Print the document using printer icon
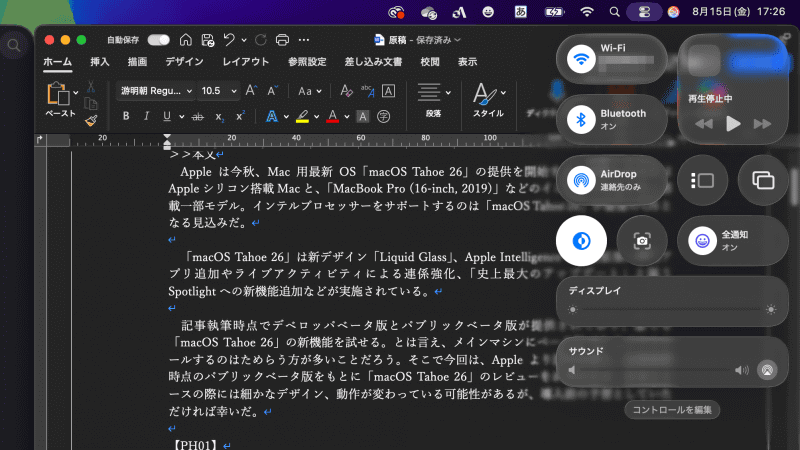Screen dimensions: 800x450 tap(282, 40)
